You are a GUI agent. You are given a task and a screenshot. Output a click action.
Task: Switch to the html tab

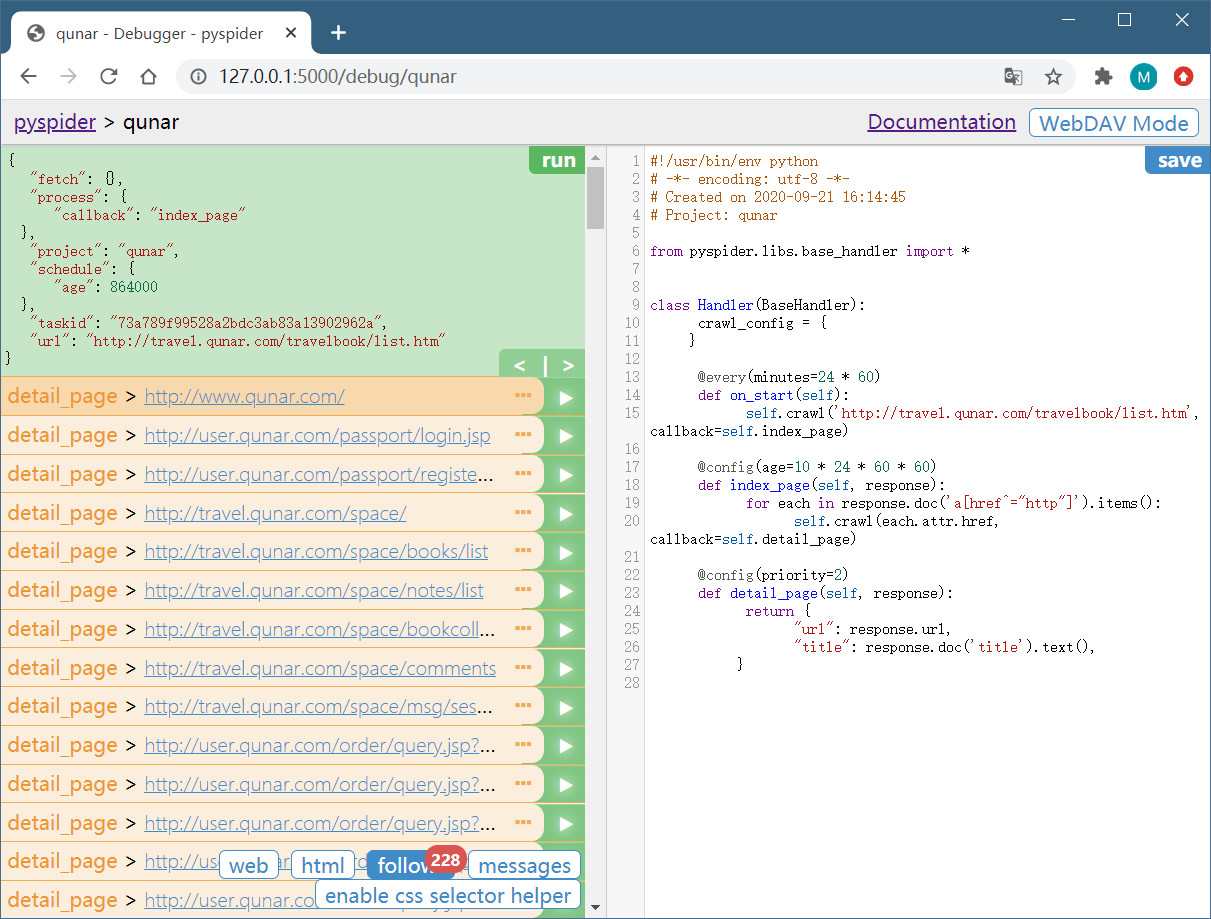(323, 866)
